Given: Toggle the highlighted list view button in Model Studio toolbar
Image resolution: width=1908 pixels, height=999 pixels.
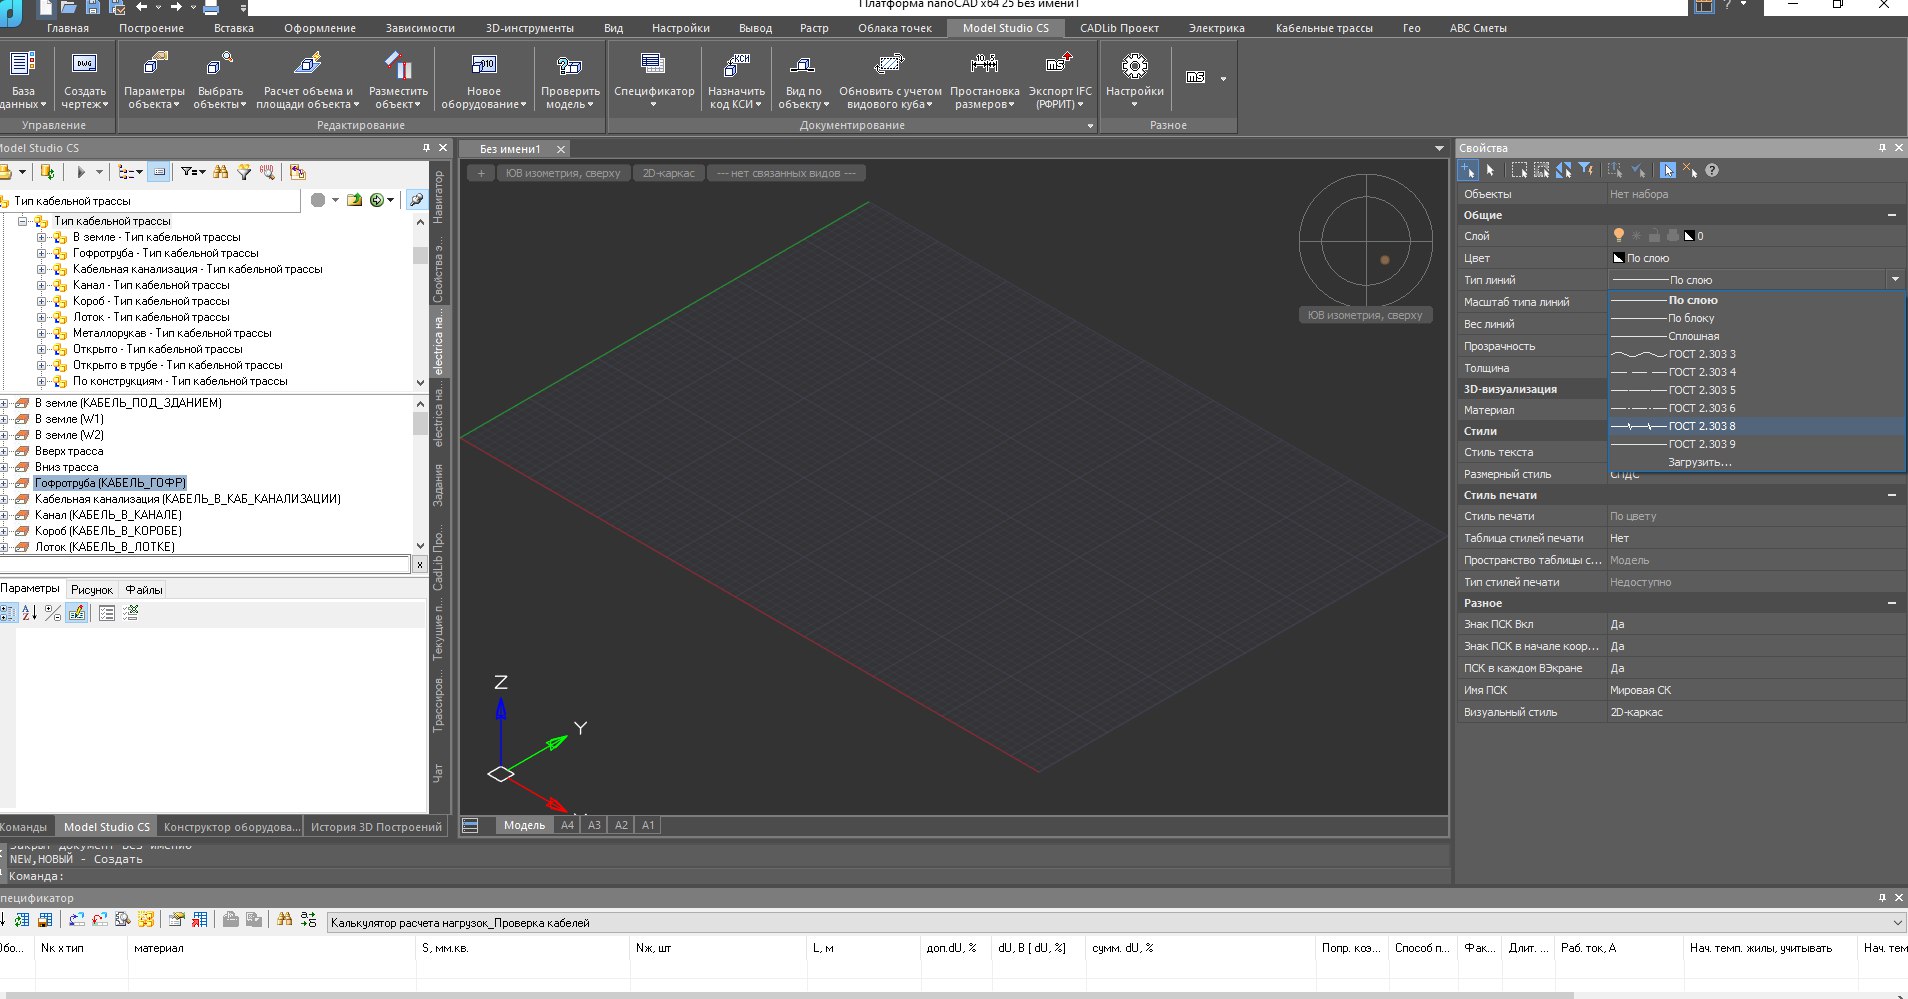Looking at the screenshot, I should [159, 172].
